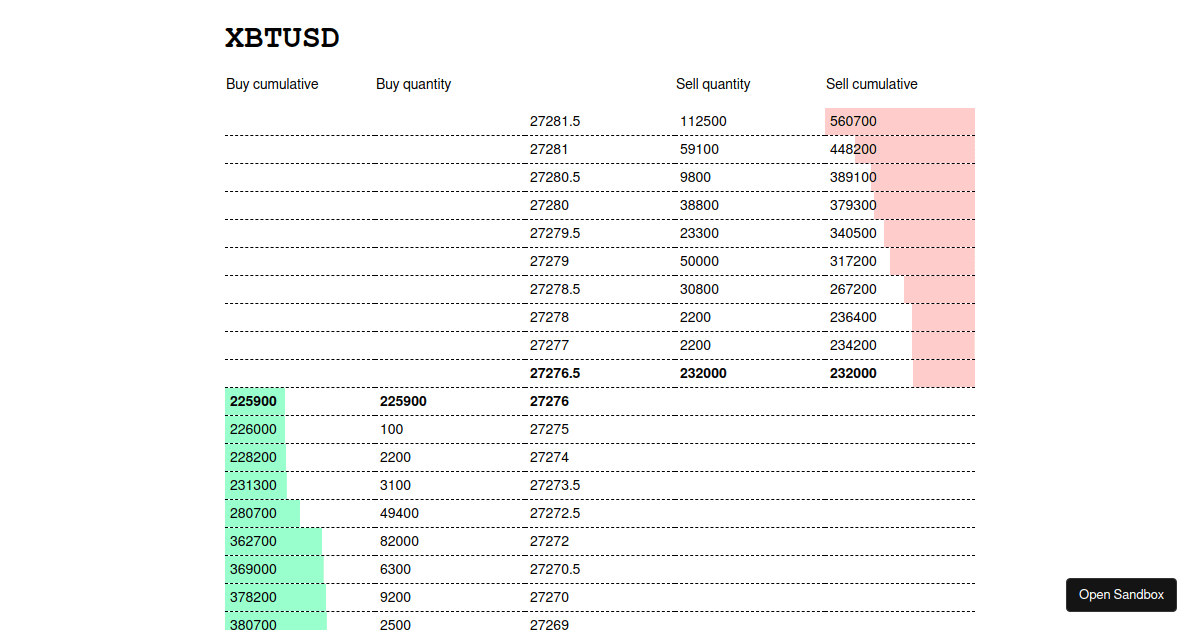Click the XBTUSD heading
Viewport: 1200px width, 630px height.
click(x=283, y=38)
